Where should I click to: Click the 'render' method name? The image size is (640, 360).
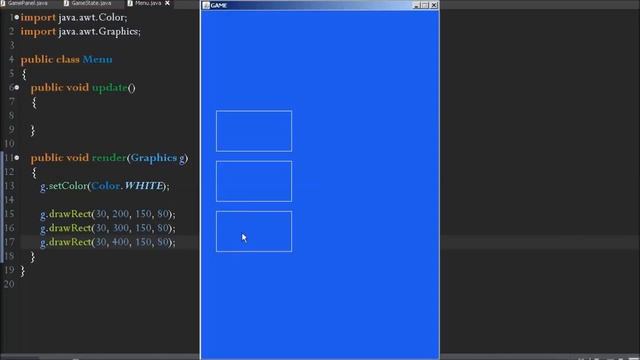pyautogui.click(x=109, y=158)
